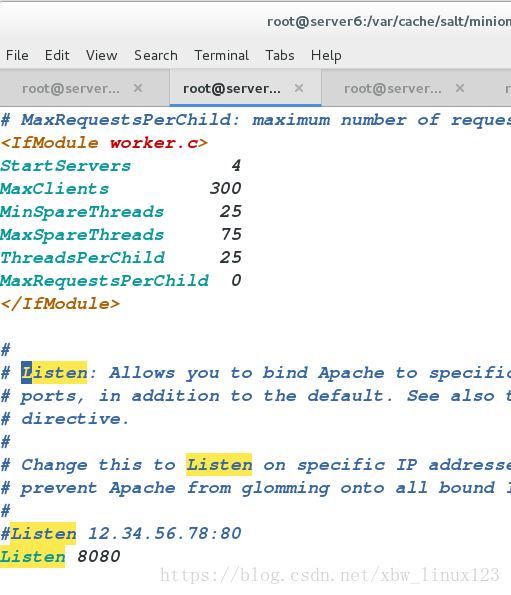Click the '# ports, in addition' comment line
This screenshot has height=595, width=511.
click(x=255, y=396)
